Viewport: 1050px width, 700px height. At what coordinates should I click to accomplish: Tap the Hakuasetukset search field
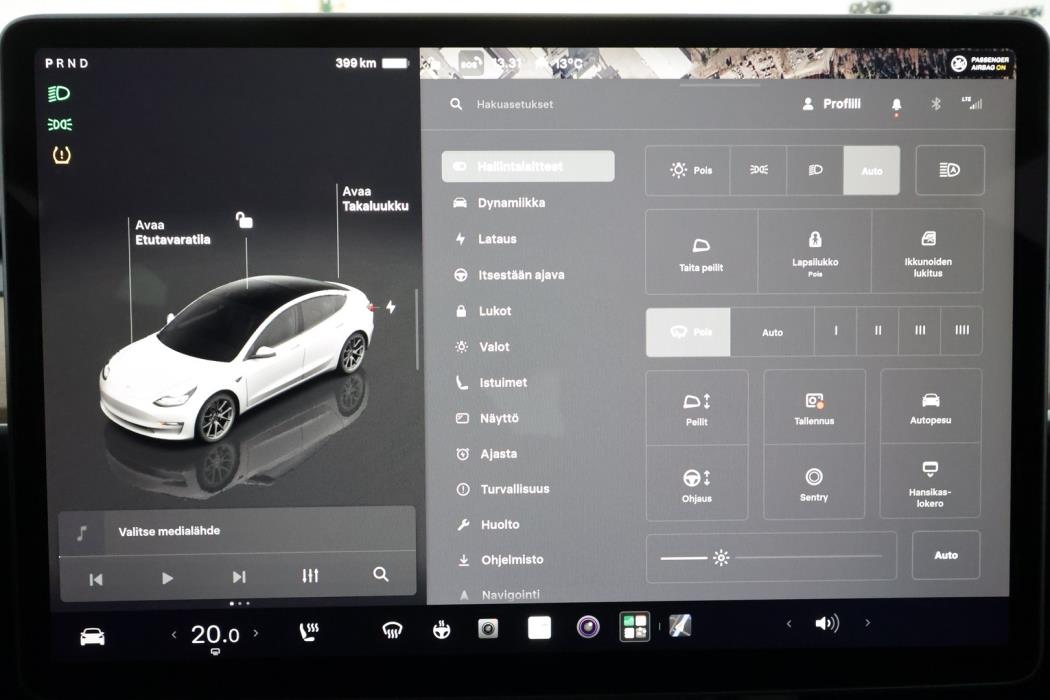pos(514,104)
